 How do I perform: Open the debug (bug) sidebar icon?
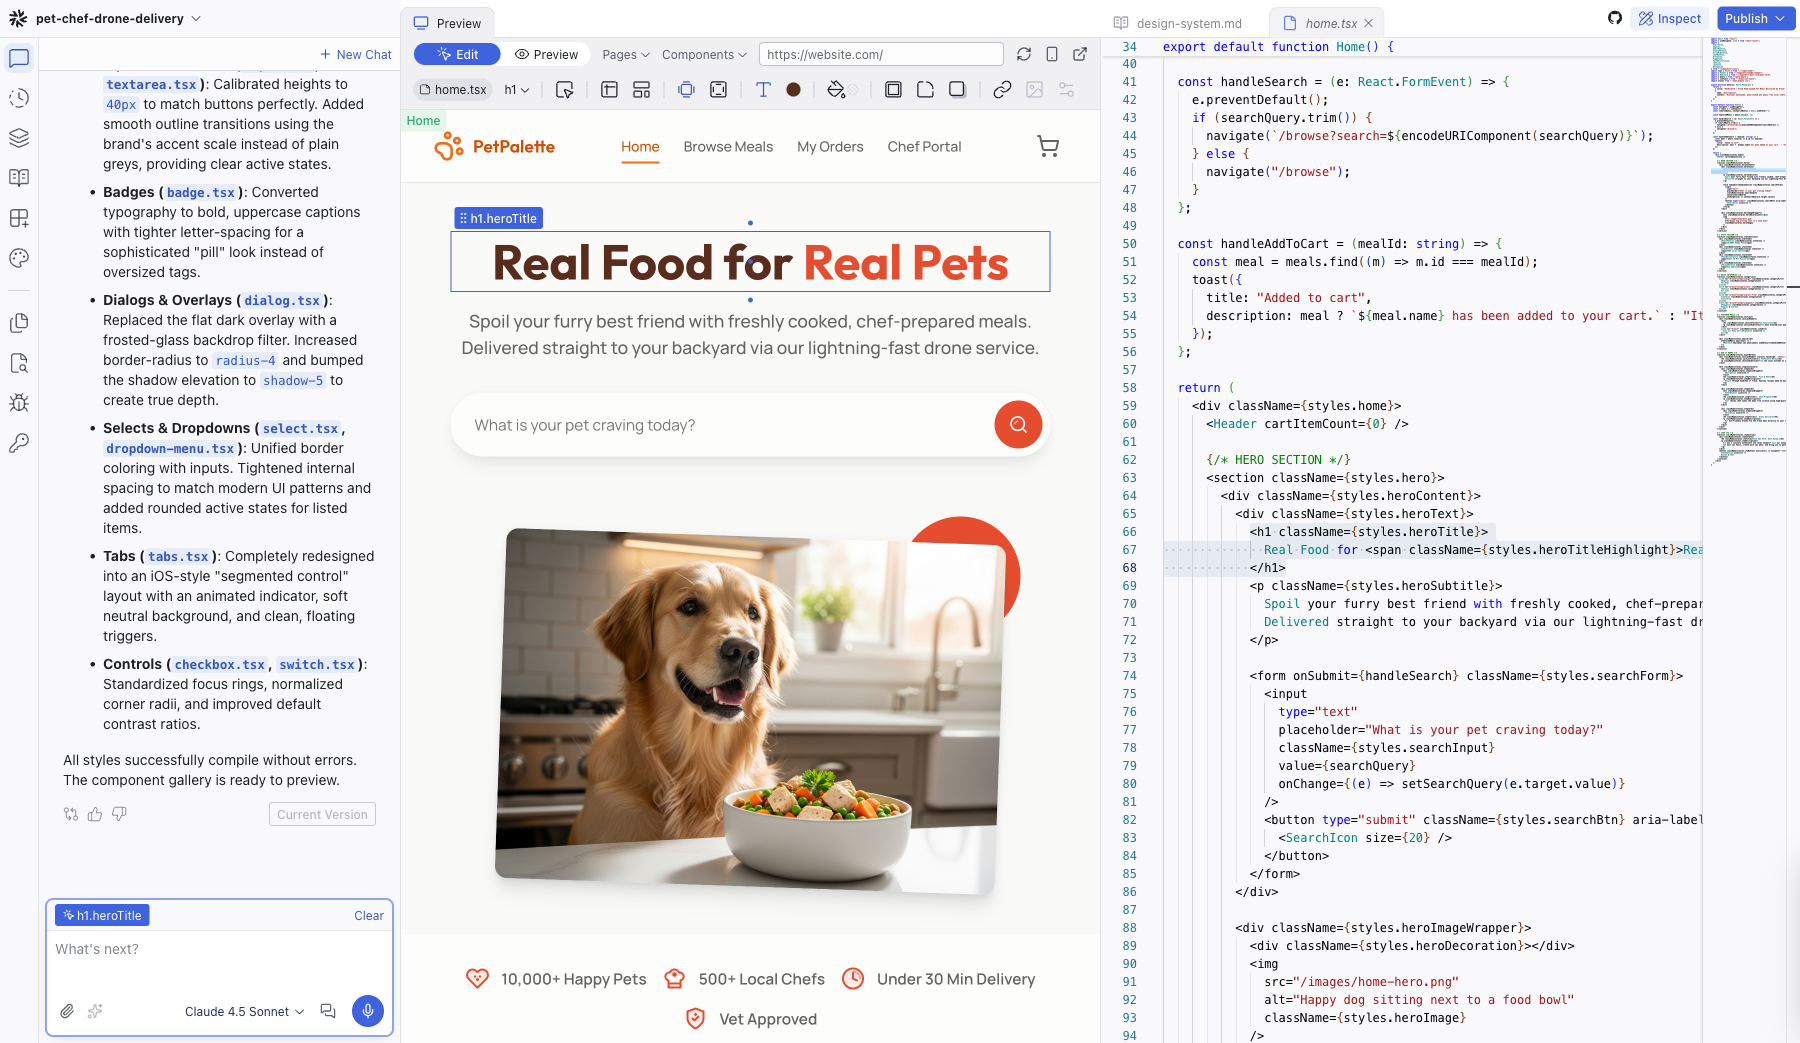pos(18,403)
